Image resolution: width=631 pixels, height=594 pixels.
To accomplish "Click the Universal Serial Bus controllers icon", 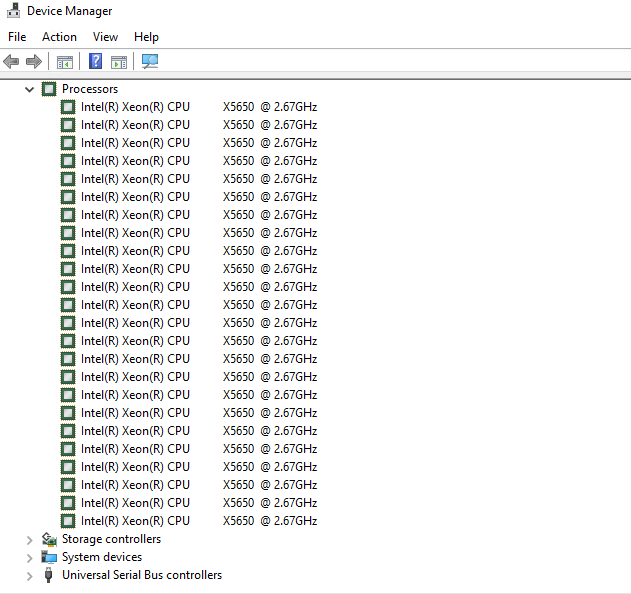I will (48, 575).
